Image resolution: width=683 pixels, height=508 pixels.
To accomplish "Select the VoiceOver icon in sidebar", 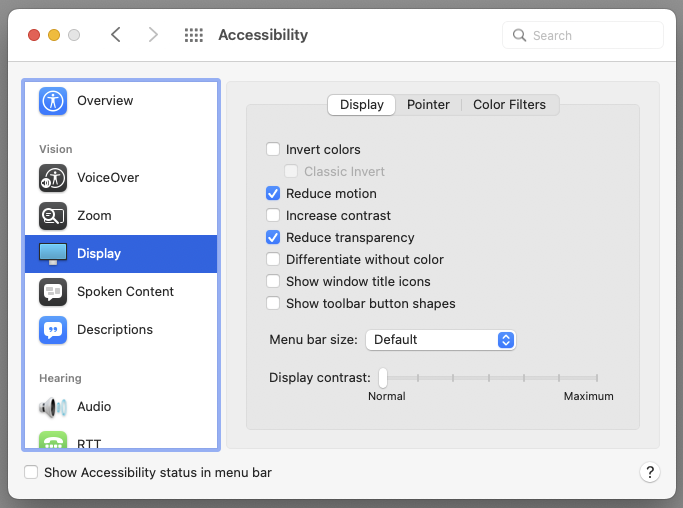I will pos(53,178).
